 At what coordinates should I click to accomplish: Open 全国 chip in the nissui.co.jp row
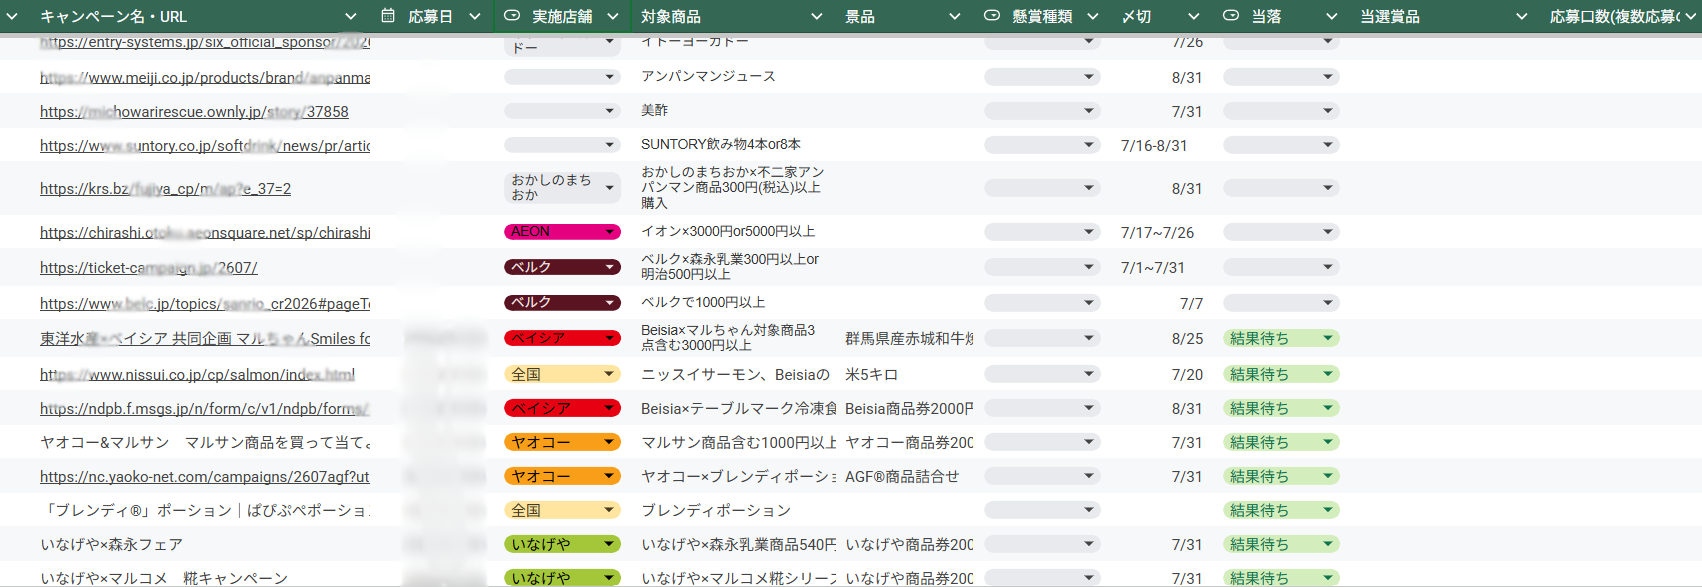(x=562, y=374)
